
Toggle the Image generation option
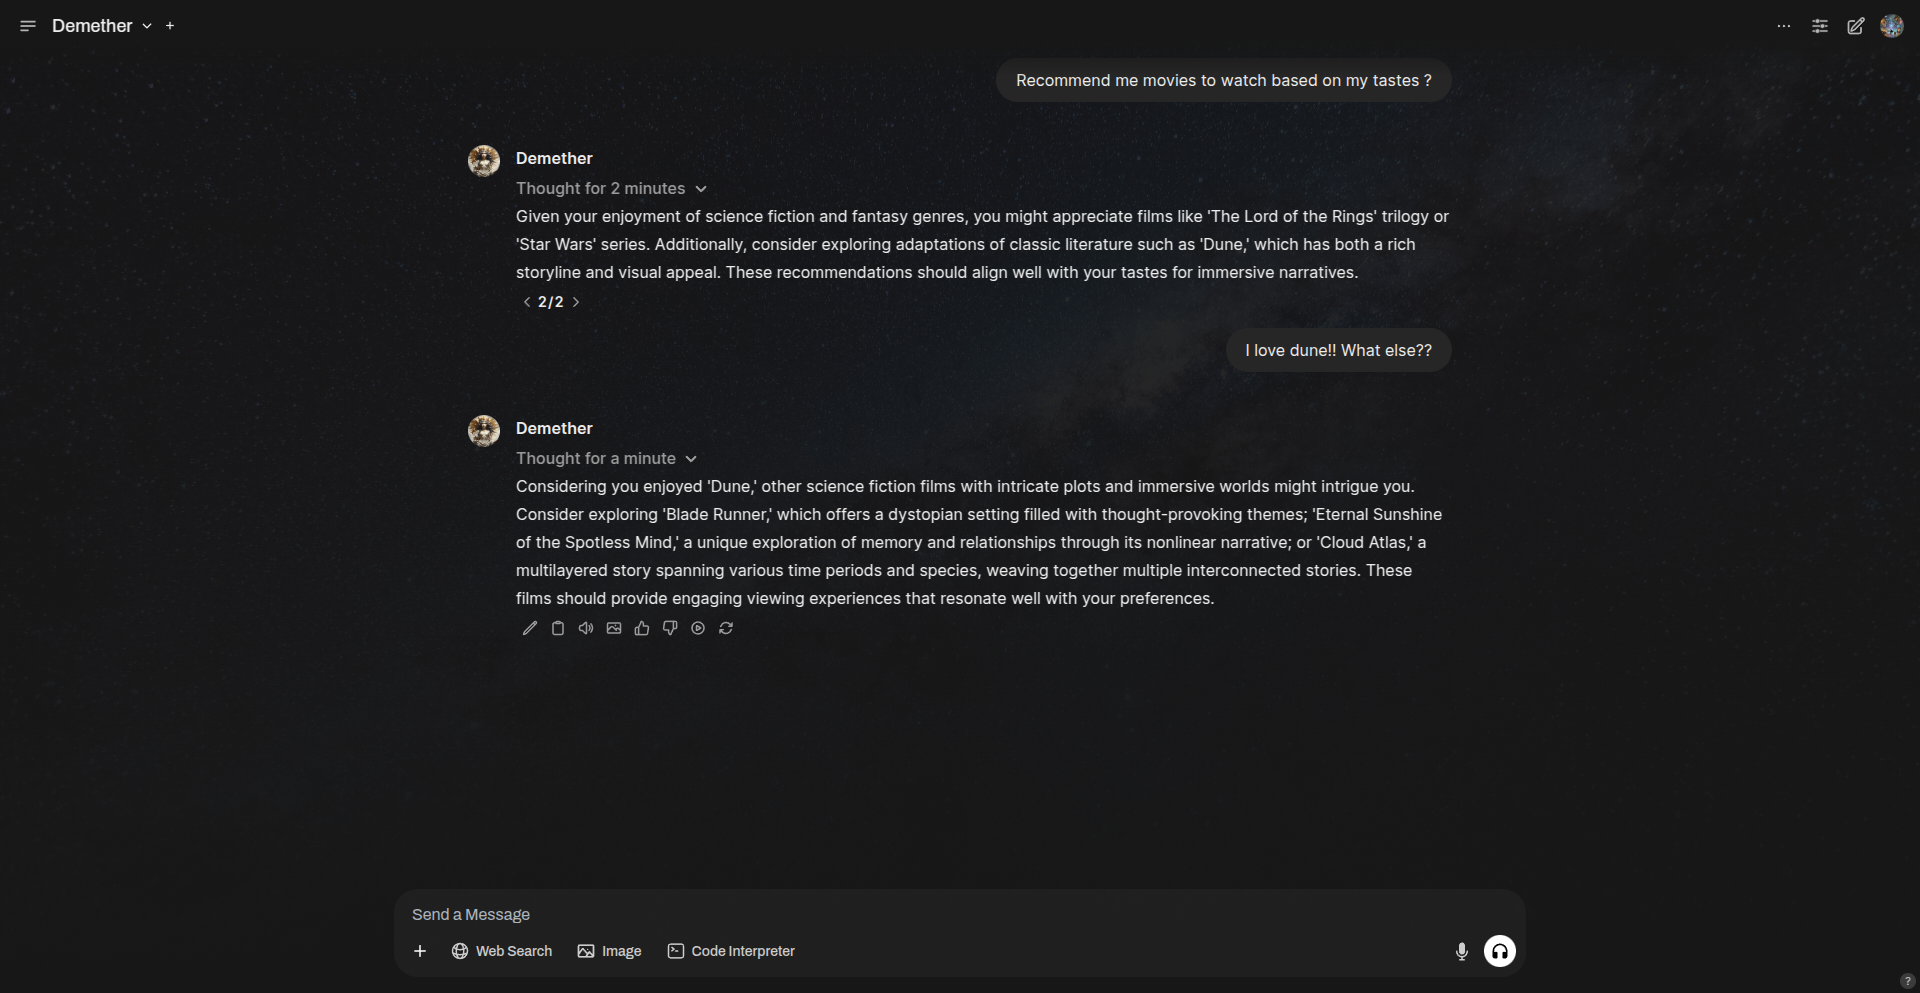point(610,951)
